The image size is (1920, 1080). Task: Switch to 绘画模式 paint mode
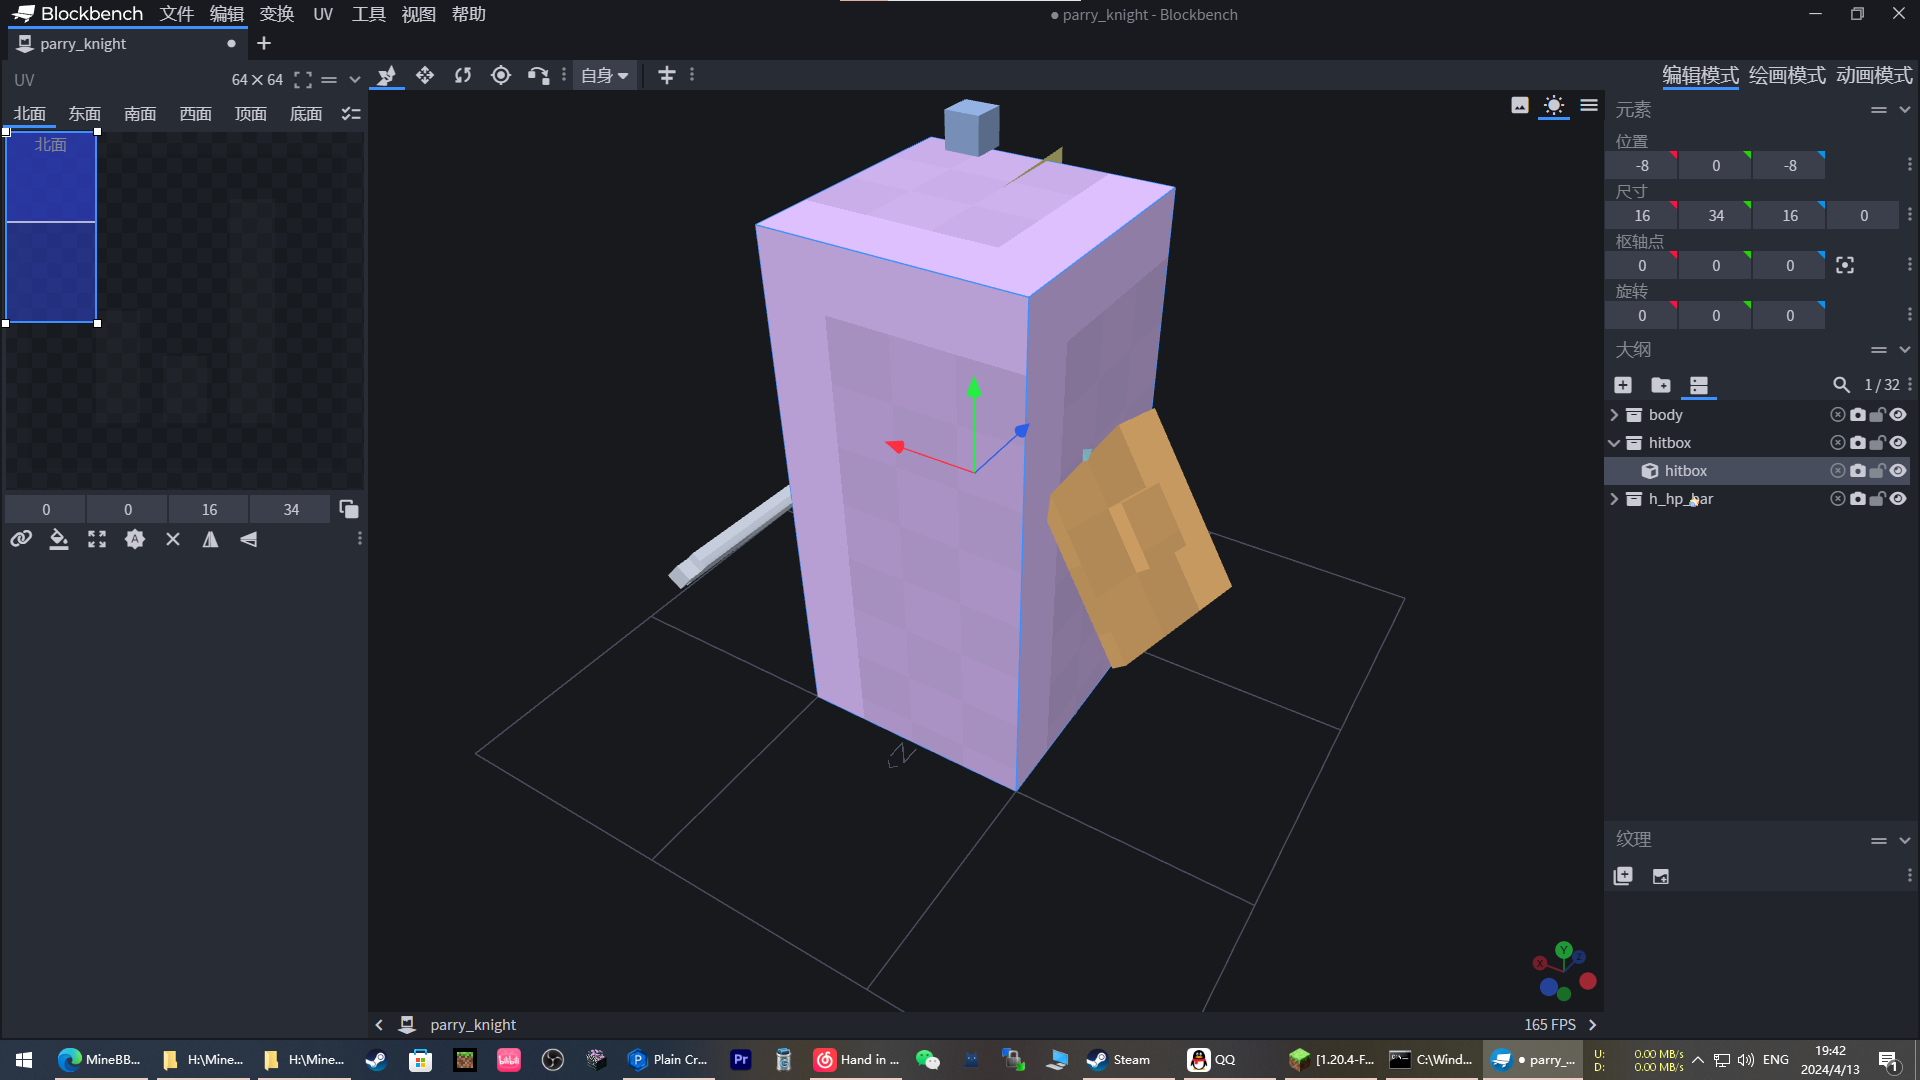[x=1786, y=76]
